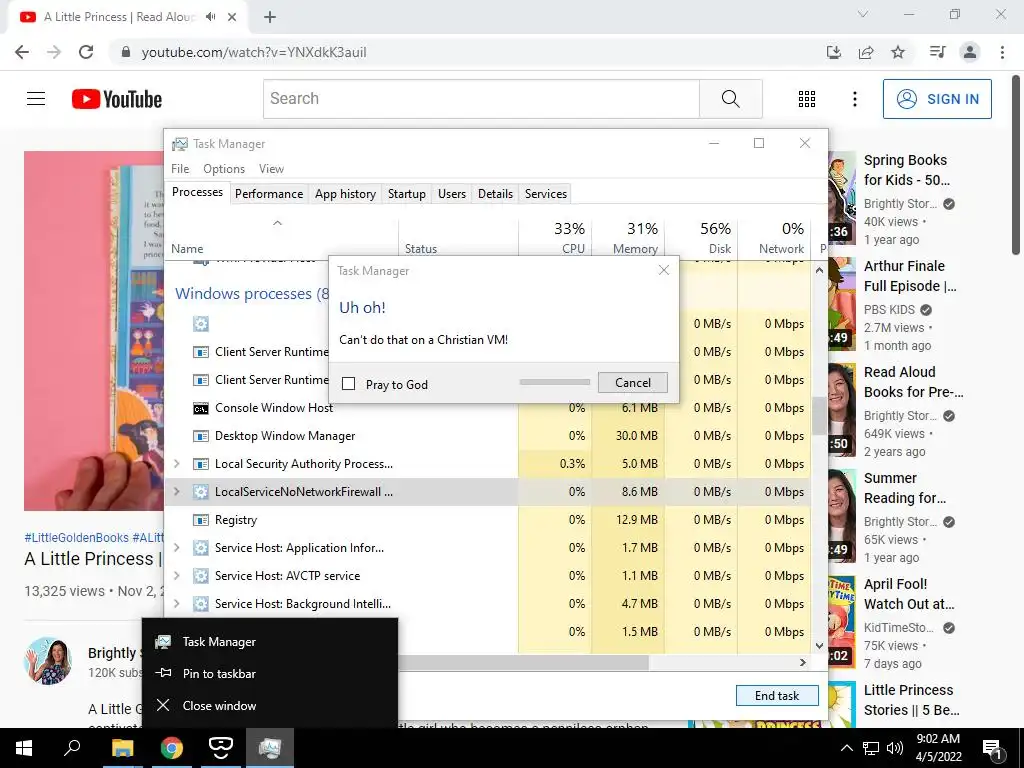The image size is (1024, 768).
Task: Expand Service Host: Background Intelligent row
Action: 176,604
